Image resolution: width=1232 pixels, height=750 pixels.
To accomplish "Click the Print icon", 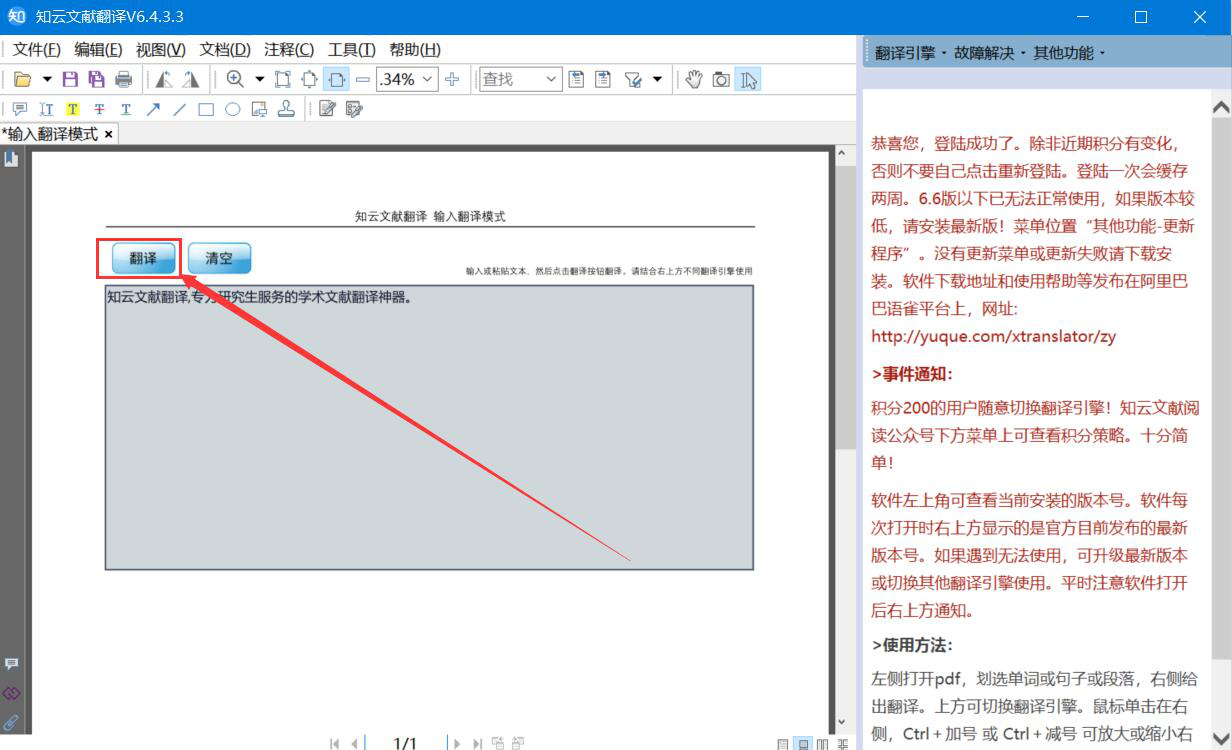I will [x=123, y=79].
